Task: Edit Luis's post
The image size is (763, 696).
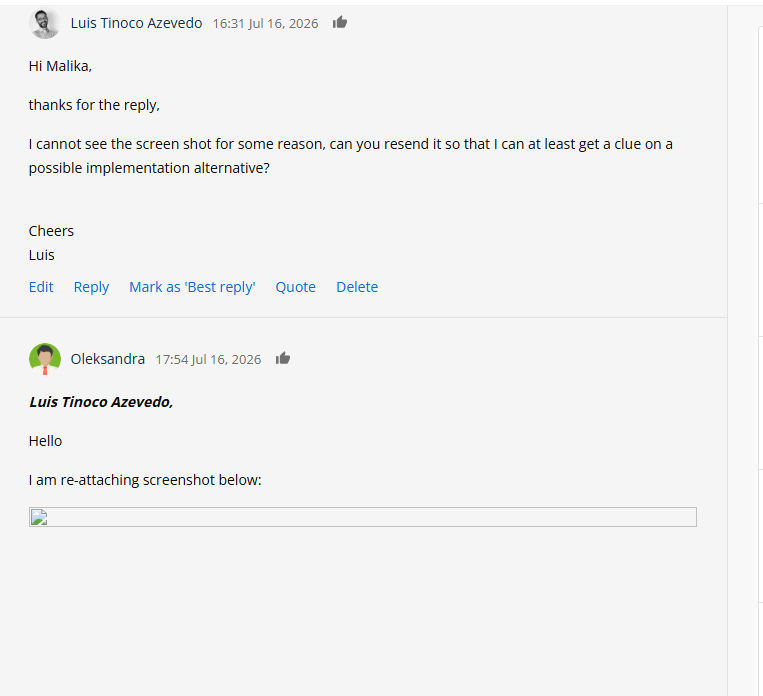Action: pos(41,287)
